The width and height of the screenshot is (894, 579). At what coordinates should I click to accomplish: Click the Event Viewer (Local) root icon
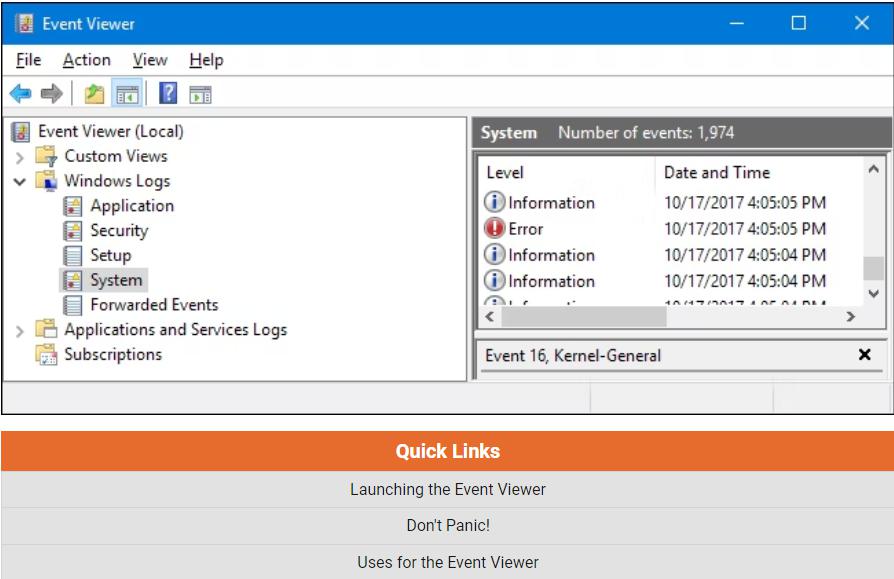[21, 132]
